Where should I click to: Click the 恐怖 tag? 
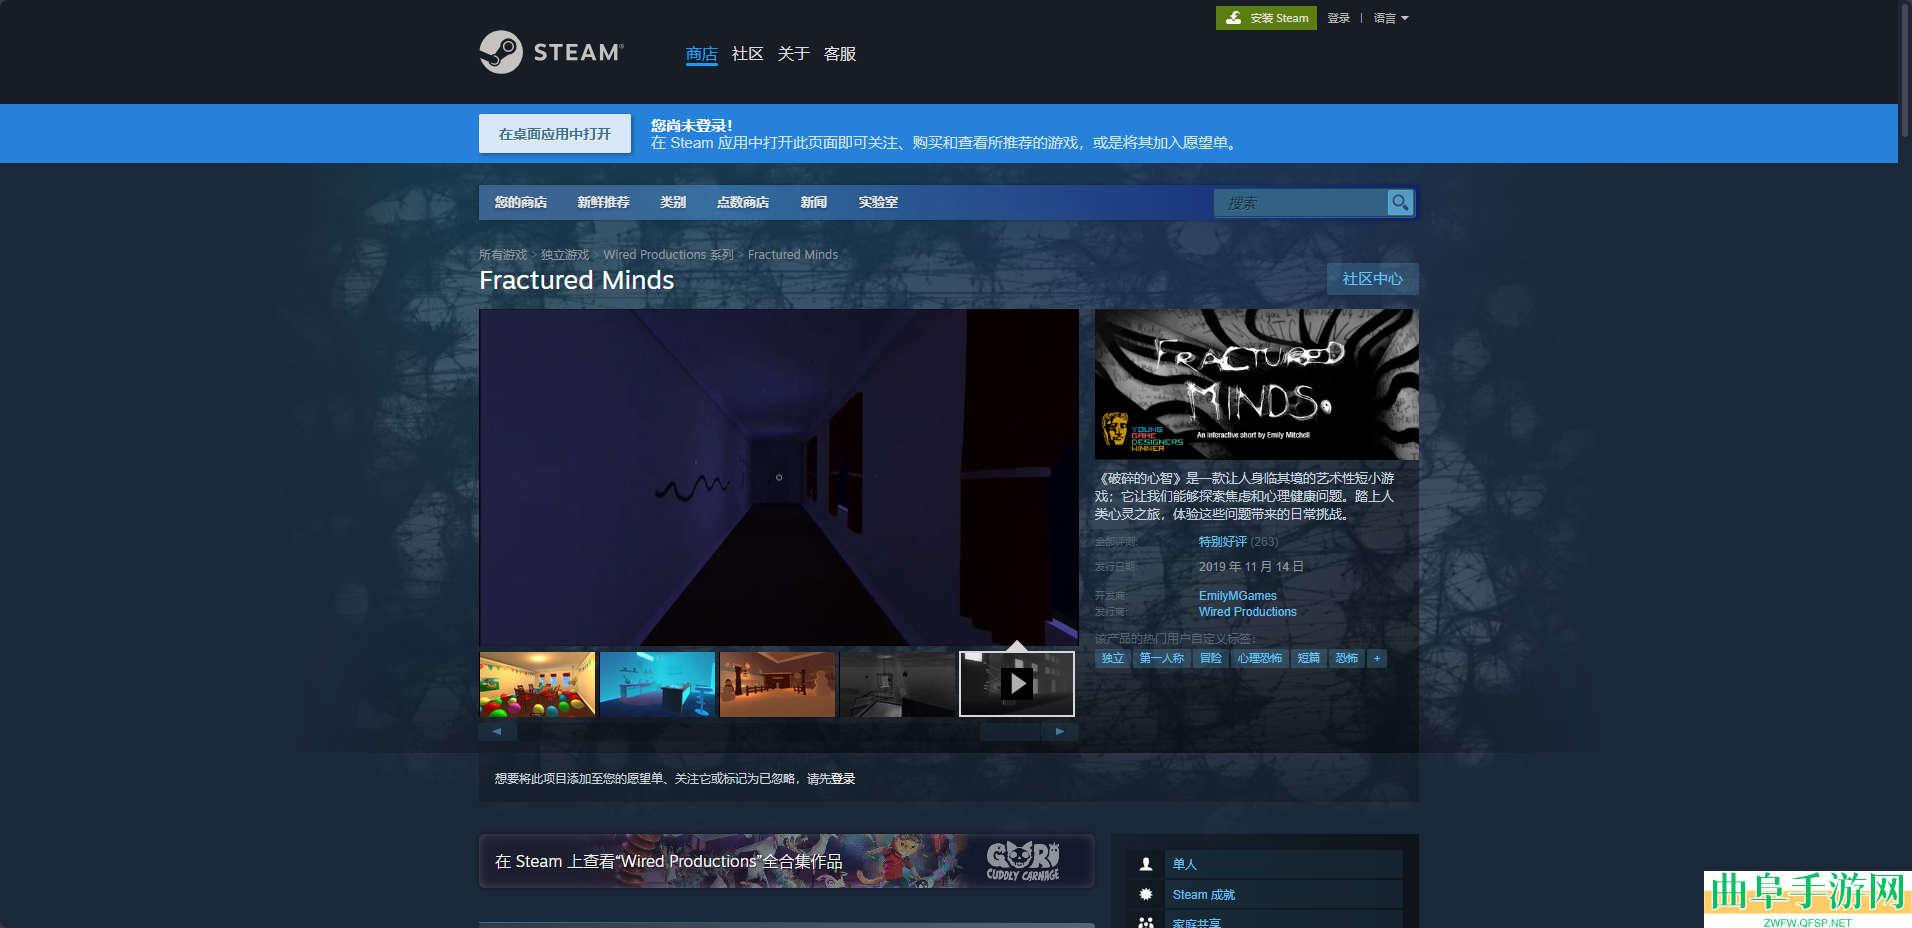[x=1347, y=658]
